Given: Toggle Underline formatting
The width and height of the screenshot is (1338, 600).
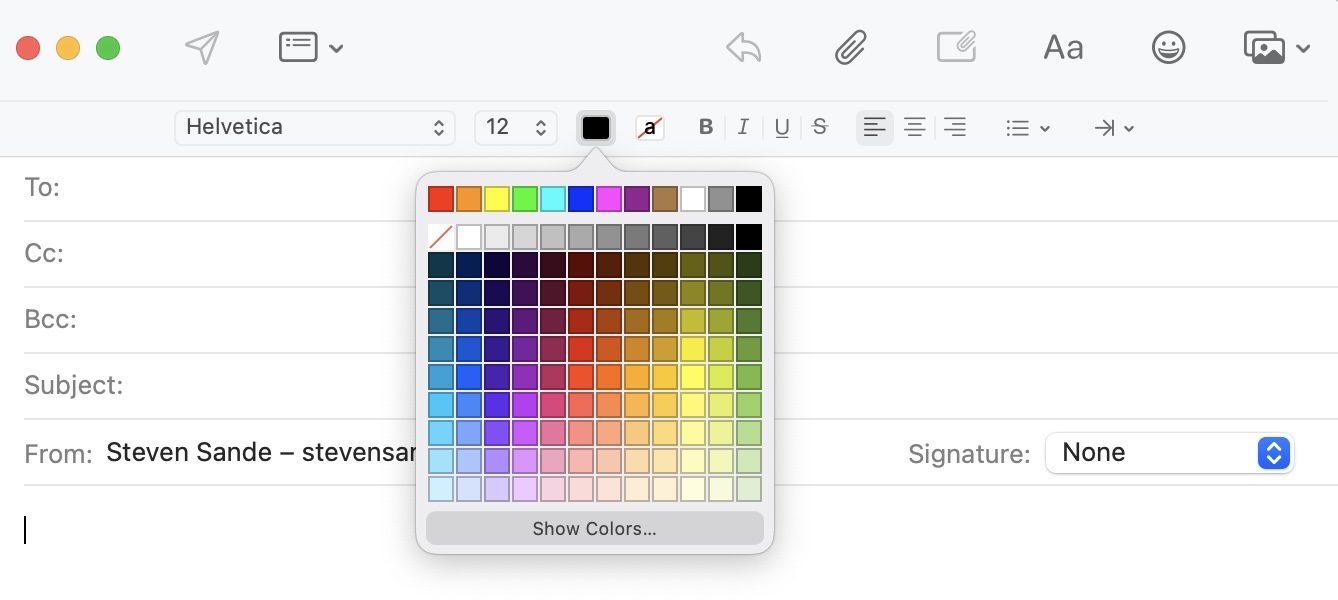Looking at the screenshot, I should coord(782,127).
